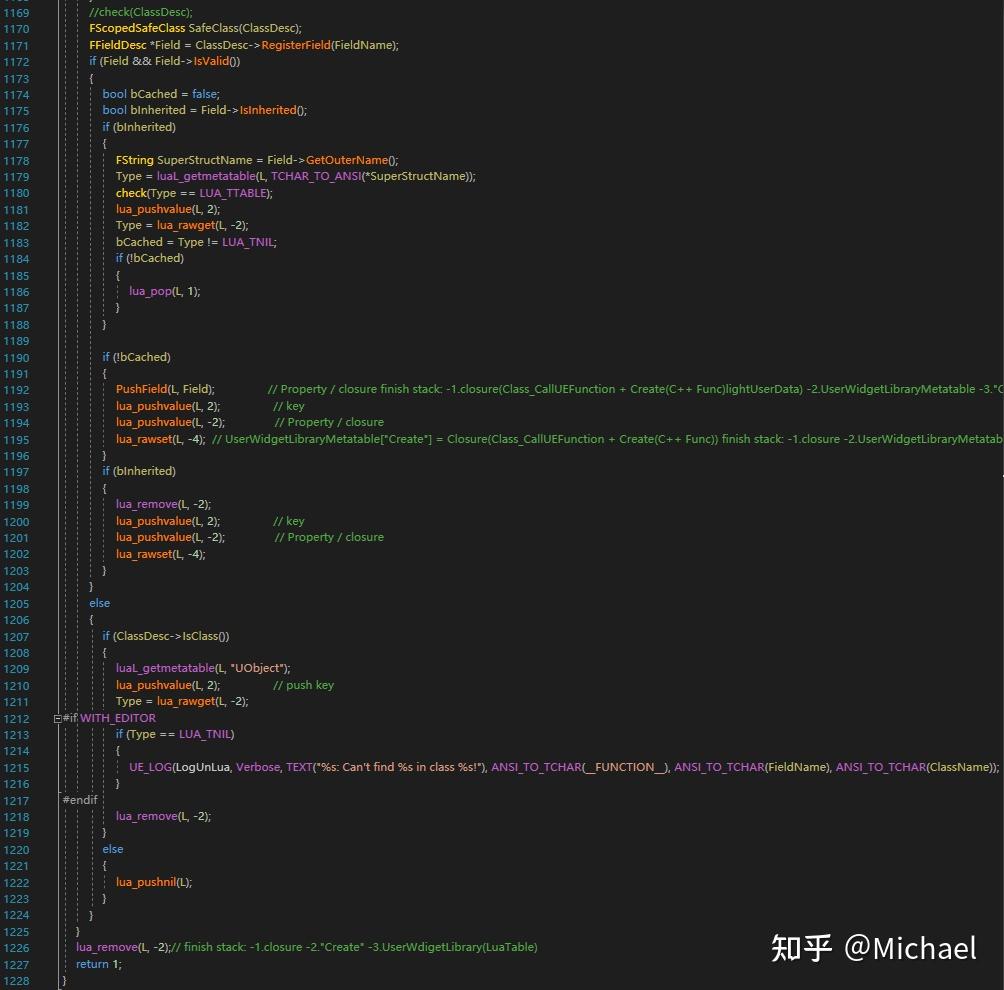The height and width of the screenshot is (990, 1004).
Task: Select line number 1228 in the gutter
Action: pyautogui.click(x=17, y=981)
